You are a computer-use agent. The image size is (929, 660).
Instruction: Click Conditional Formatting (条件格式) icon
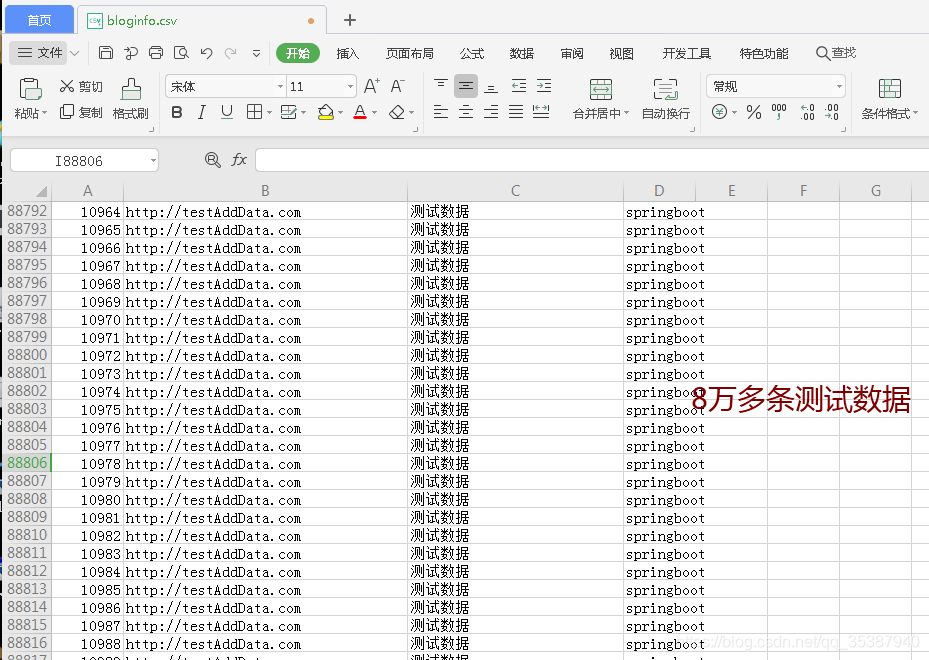pyautogui.click(x=889, y=89)
